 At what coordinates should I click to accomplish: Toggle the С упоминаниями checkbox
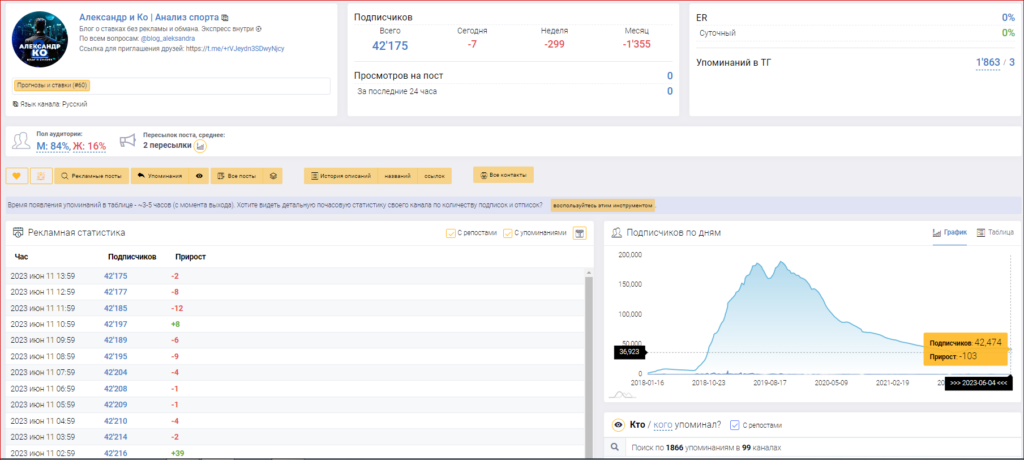(508, 233)
